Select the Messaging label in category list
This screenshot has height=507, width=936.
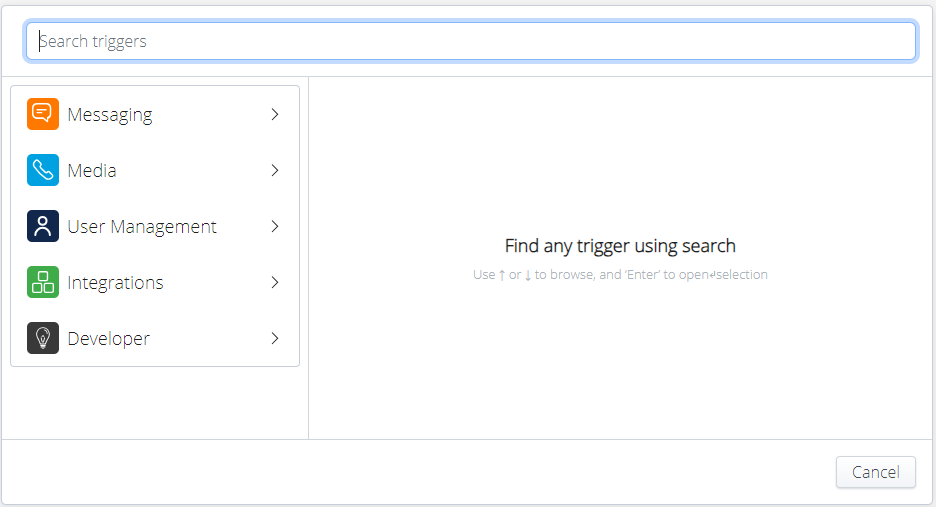point(110,115)
